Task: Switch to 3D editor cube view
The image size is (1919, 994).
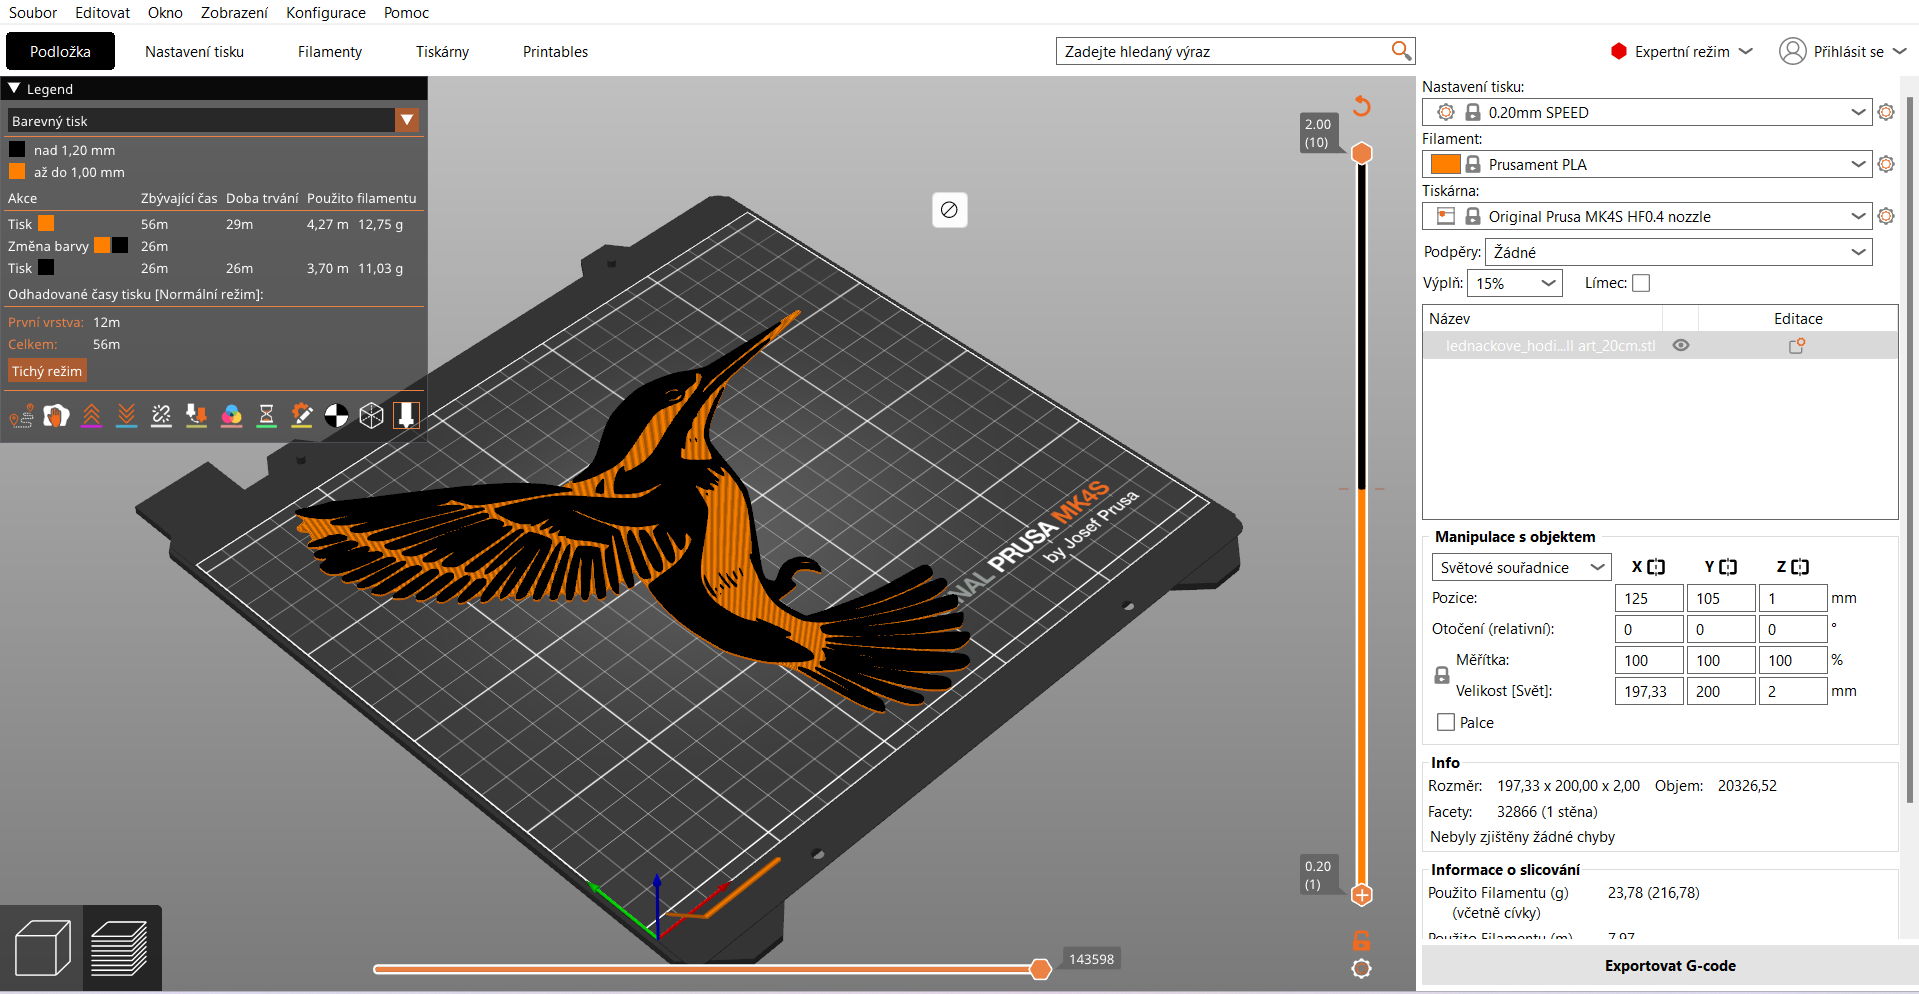Action: (43, 948)
